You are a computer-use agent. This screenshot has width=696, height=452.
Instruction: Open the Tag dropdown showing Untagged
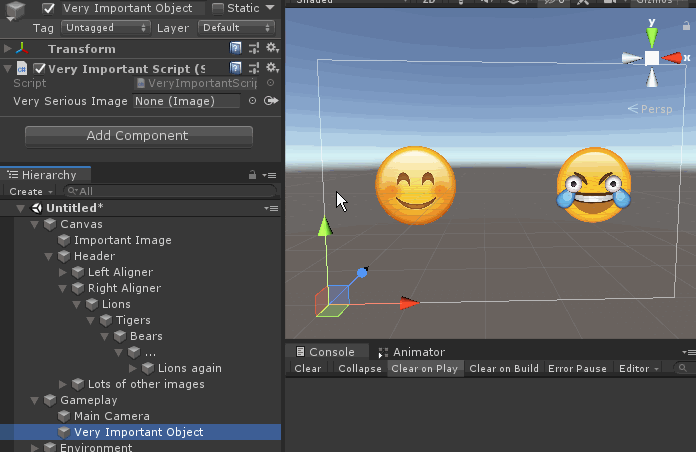[105, 28]
